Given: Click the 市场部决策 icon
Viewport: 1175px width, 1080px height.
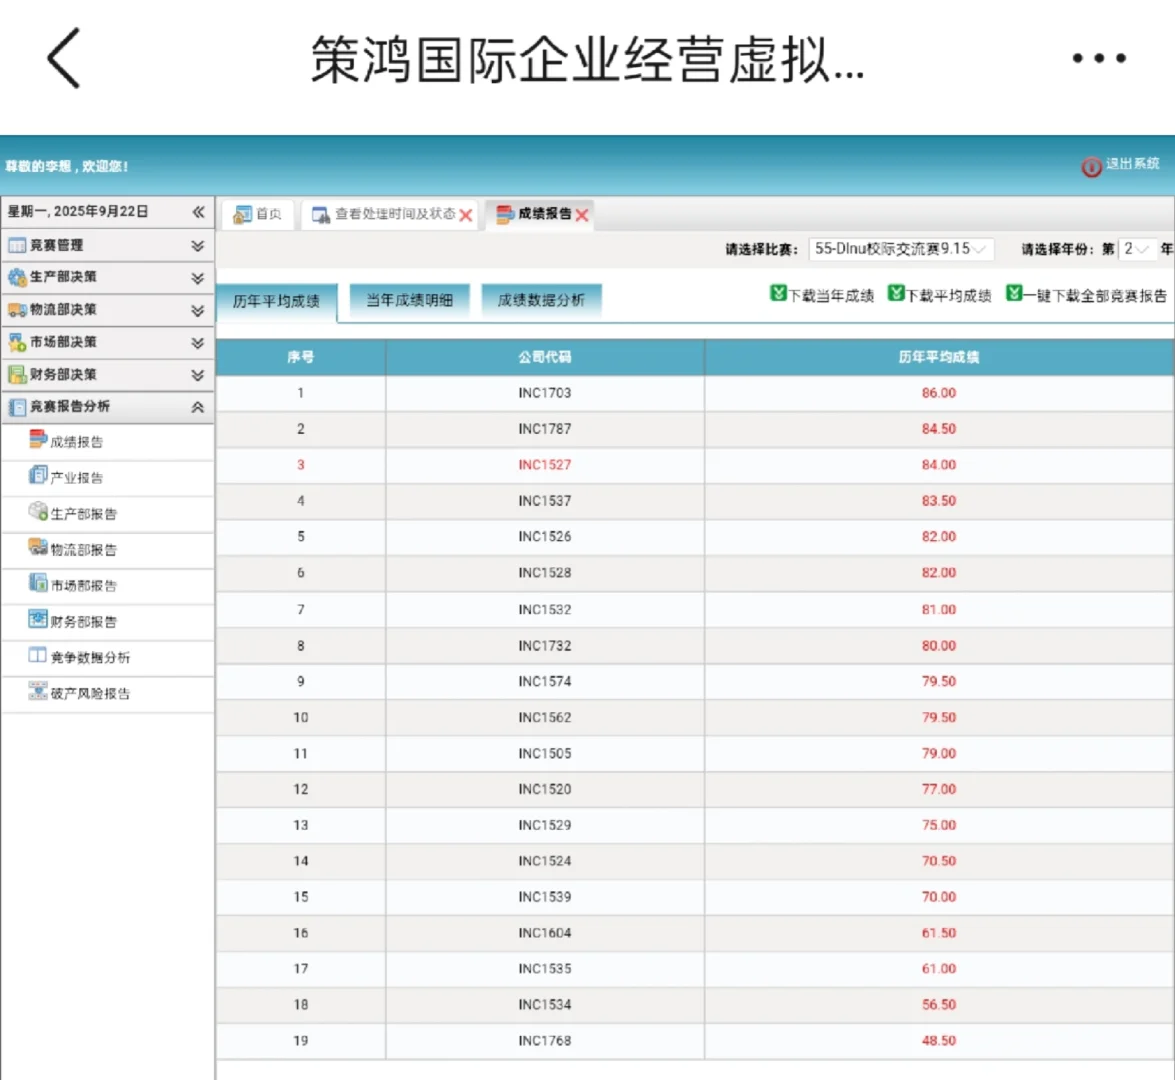Looking at the screenshot, I should pyautogui.click(x=16, y=343).
